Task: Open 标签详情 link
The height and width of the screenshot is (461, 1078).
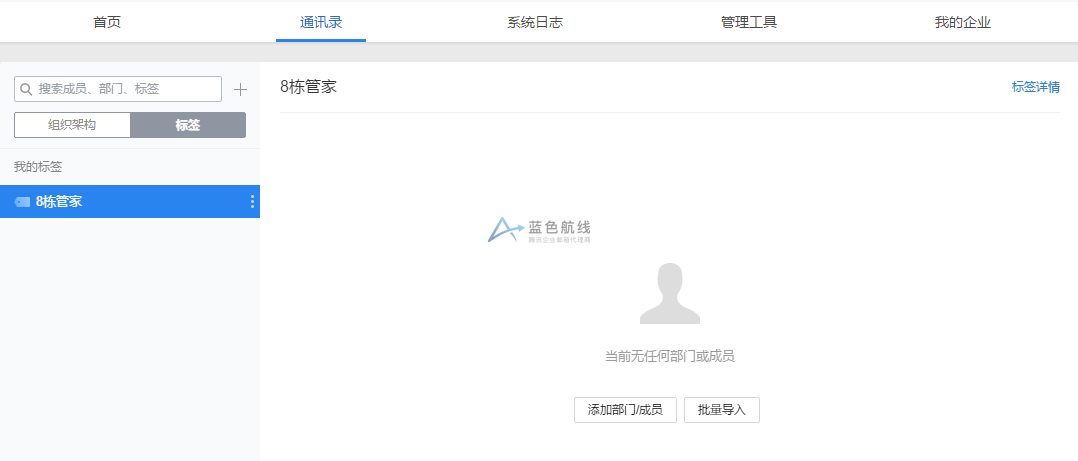Action: 1035,87
